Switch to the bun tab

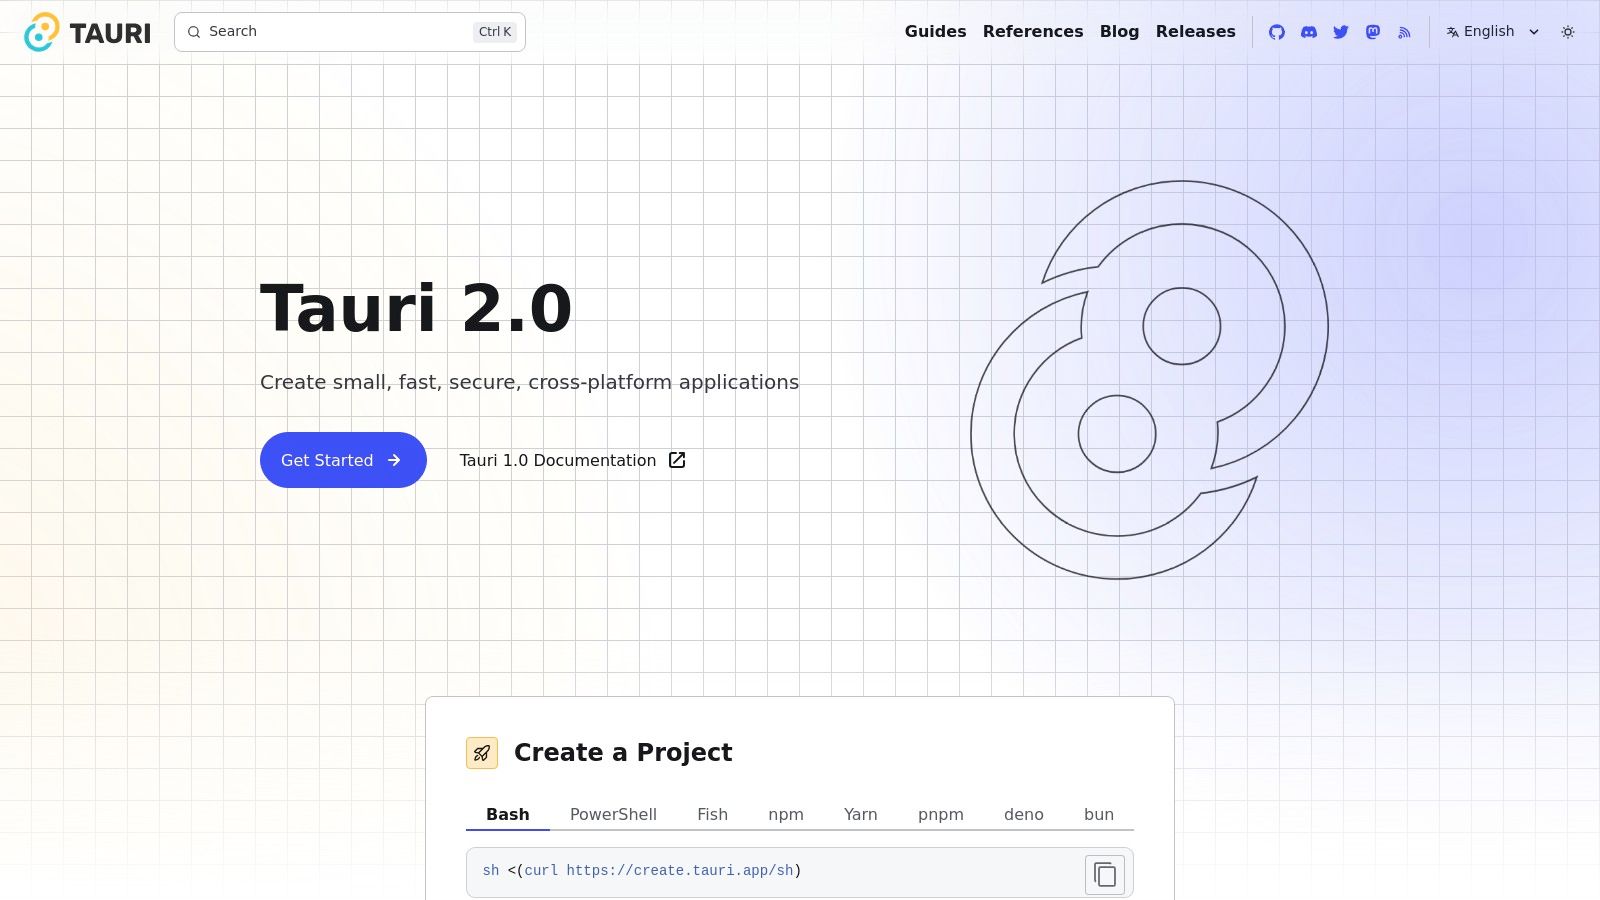coord(1099,814)
